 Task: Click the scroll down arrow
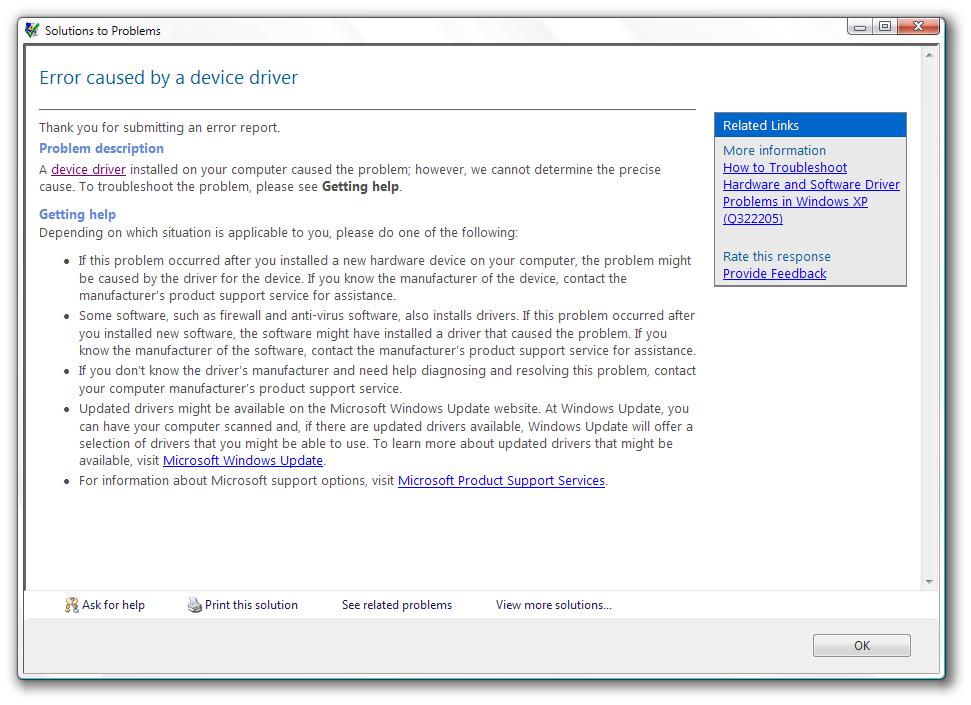coord(929,581)
